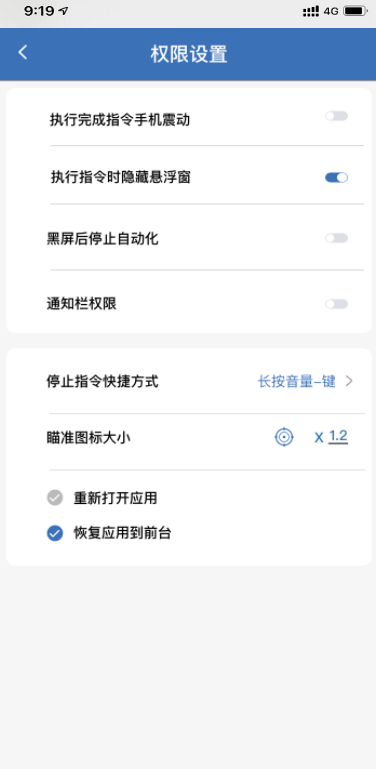Tap the crosshair aim target icon

coord(284,436)
